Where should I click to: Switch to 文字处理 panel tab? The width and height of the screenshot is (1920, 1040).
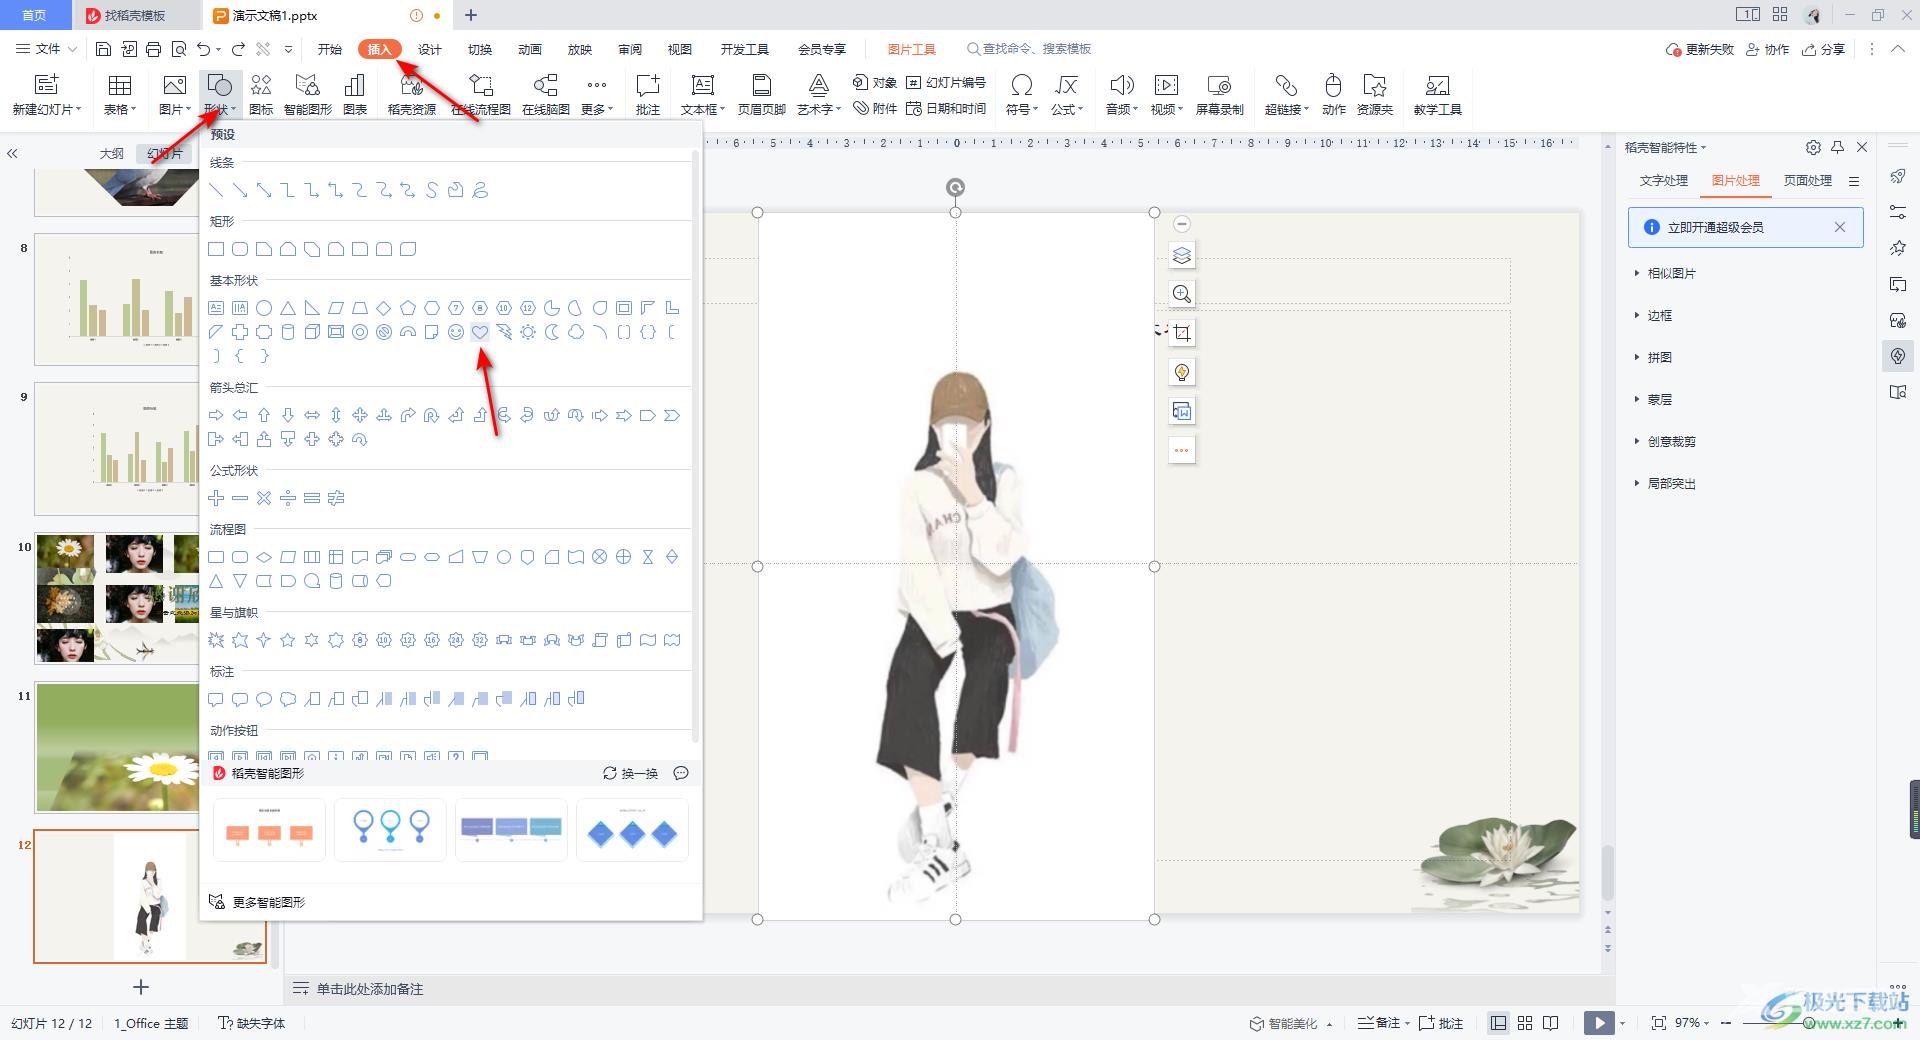coord(1663,181)
